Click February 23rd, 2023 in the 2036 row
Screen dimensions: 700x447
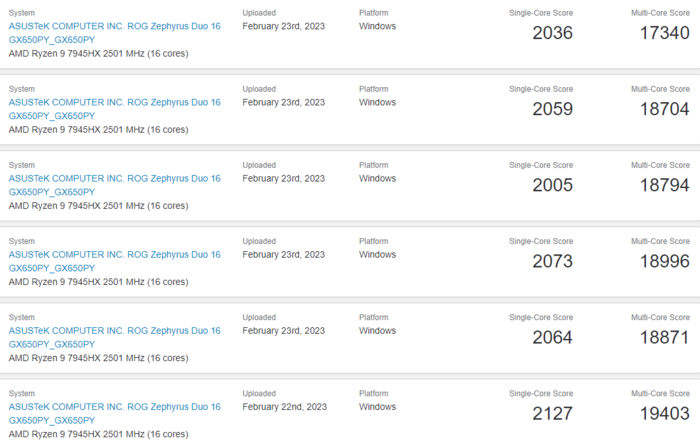click(x=283, y=26)
